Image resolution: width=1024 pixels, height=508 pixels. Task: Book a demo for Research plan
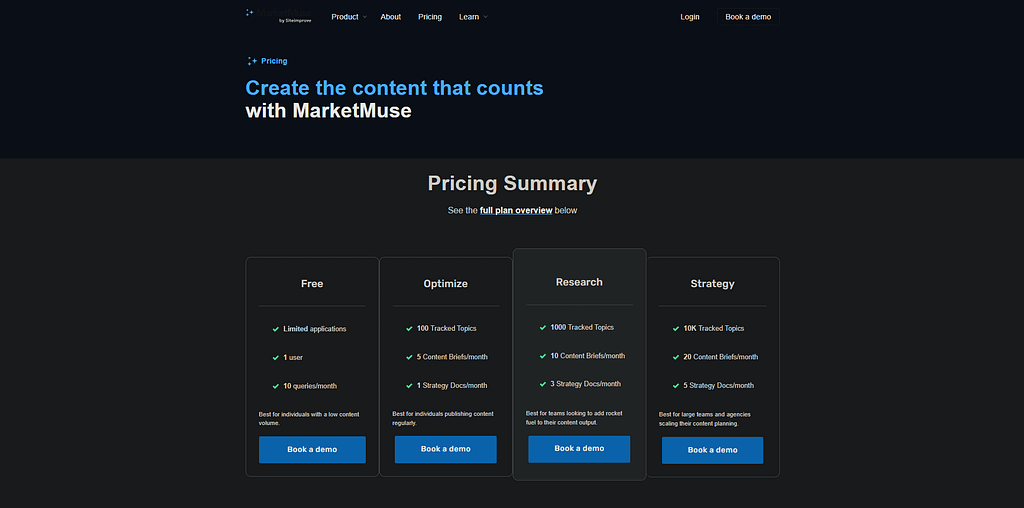tap(579, 449)
